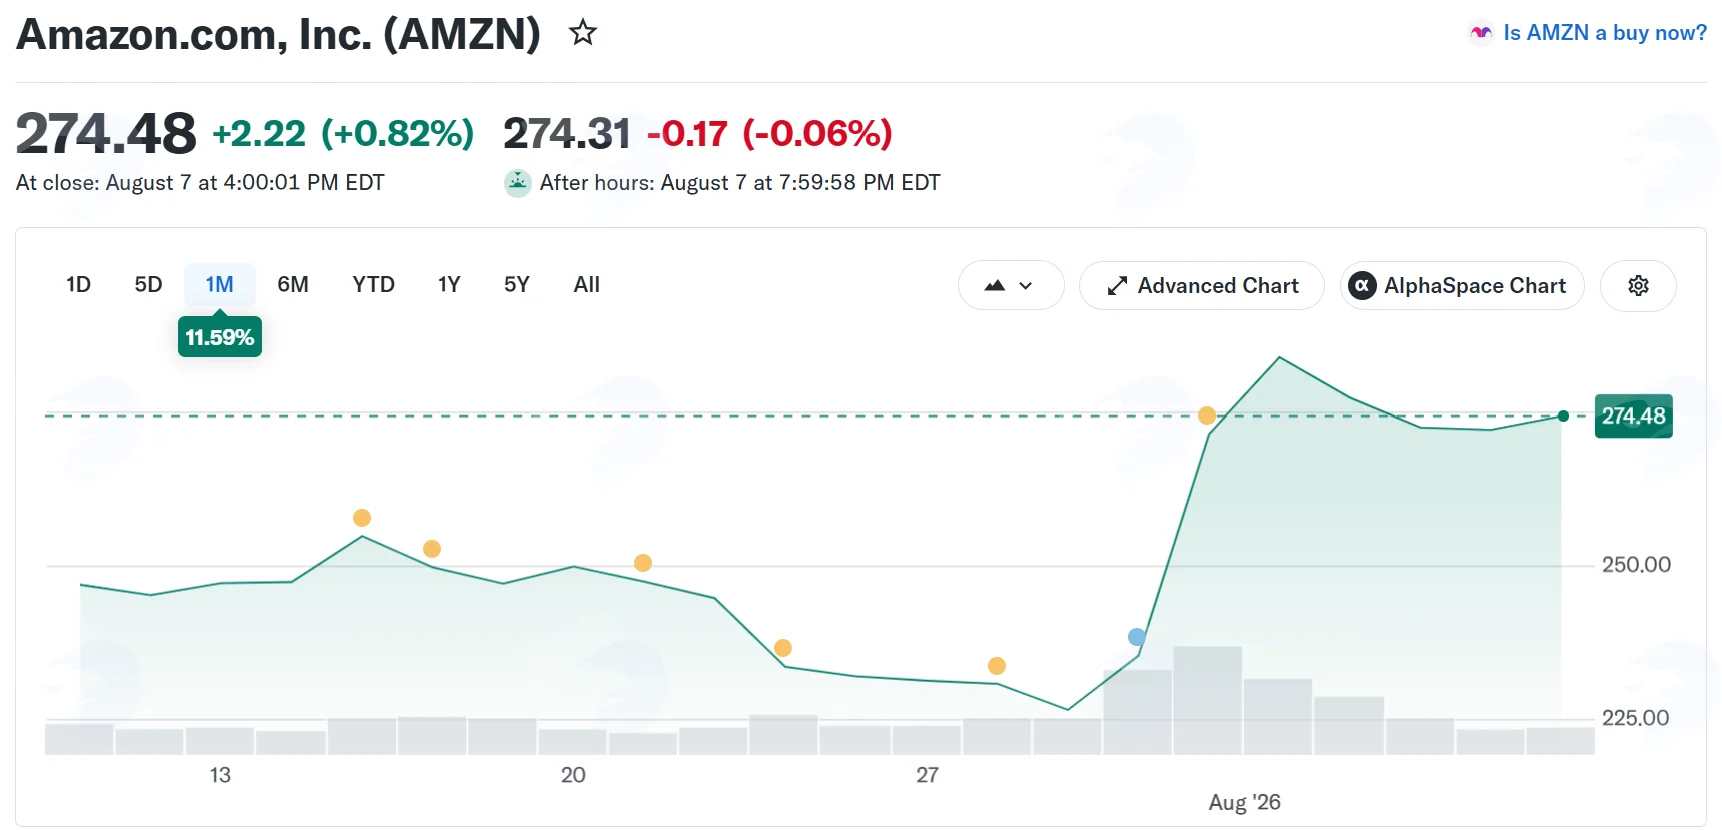Open chart settings gear icon
The height and width of the screenshot is (830, 1722).
pyautogui.click(x=1638, y=286)
